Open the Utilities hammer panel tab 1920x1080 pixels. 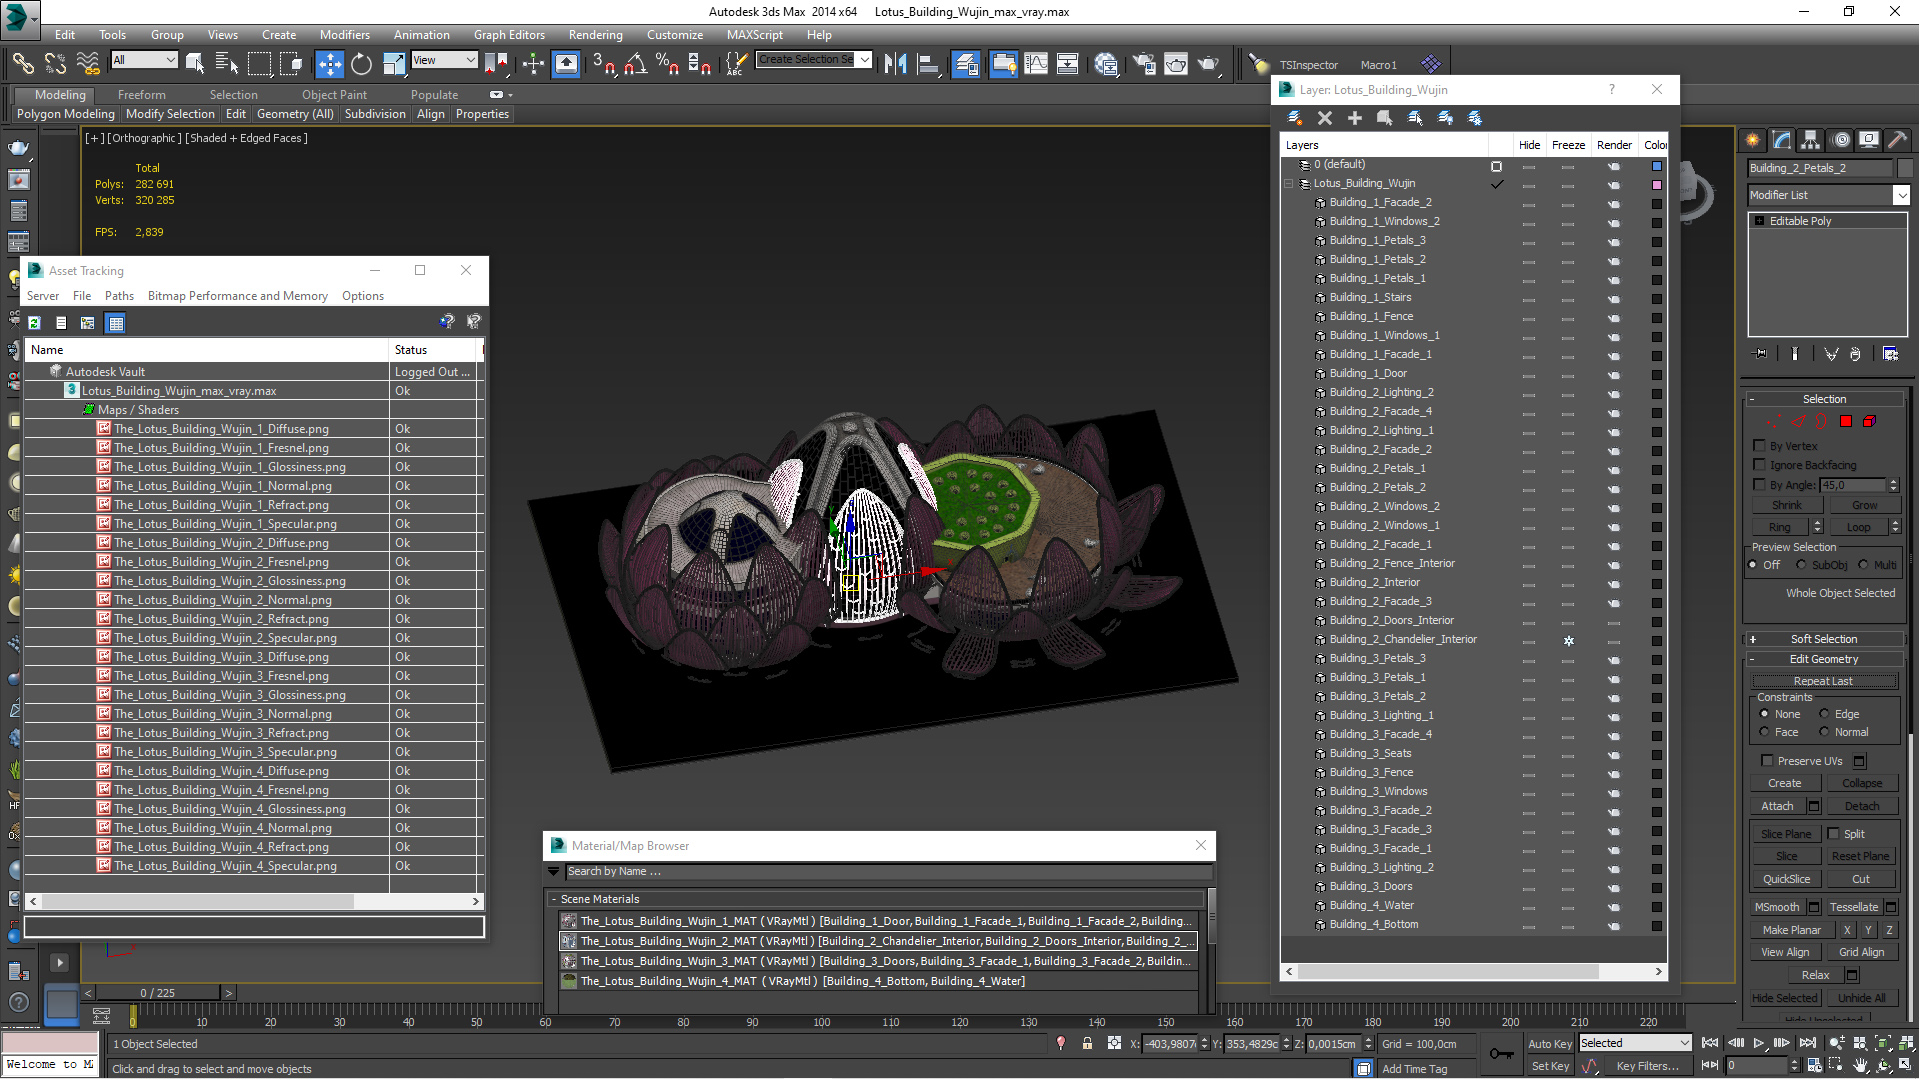click(1897, 140)
